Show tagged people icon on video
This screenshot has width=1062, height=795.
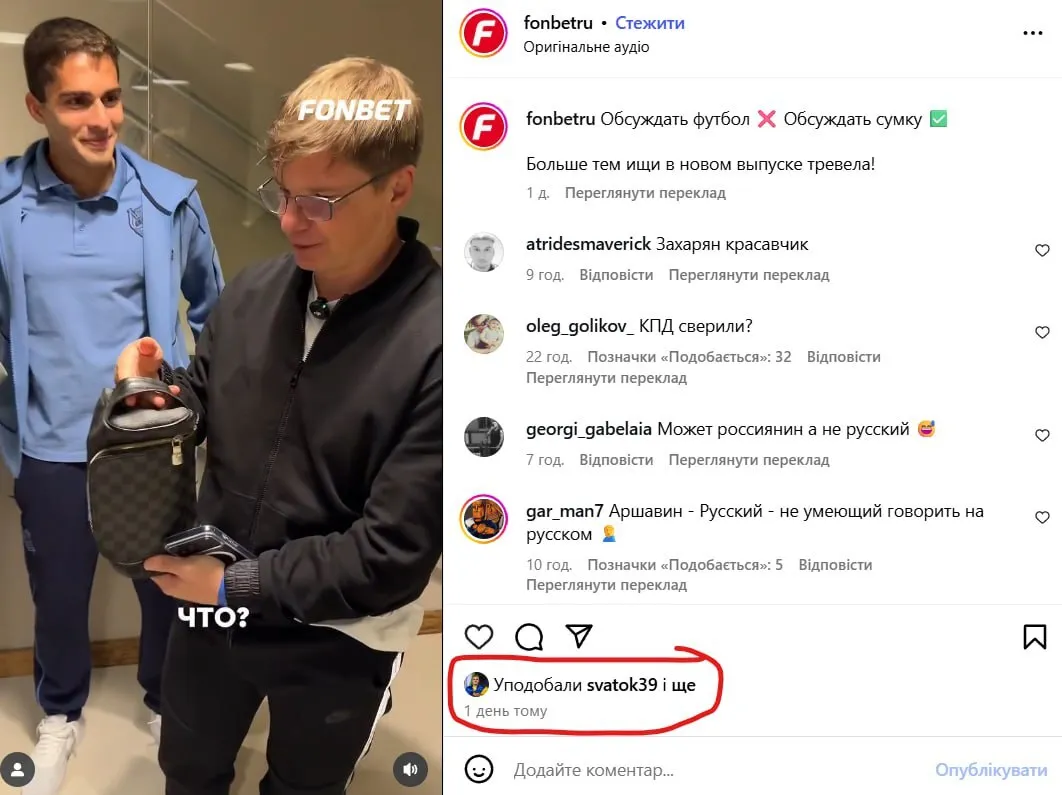(x=18, y=770)
